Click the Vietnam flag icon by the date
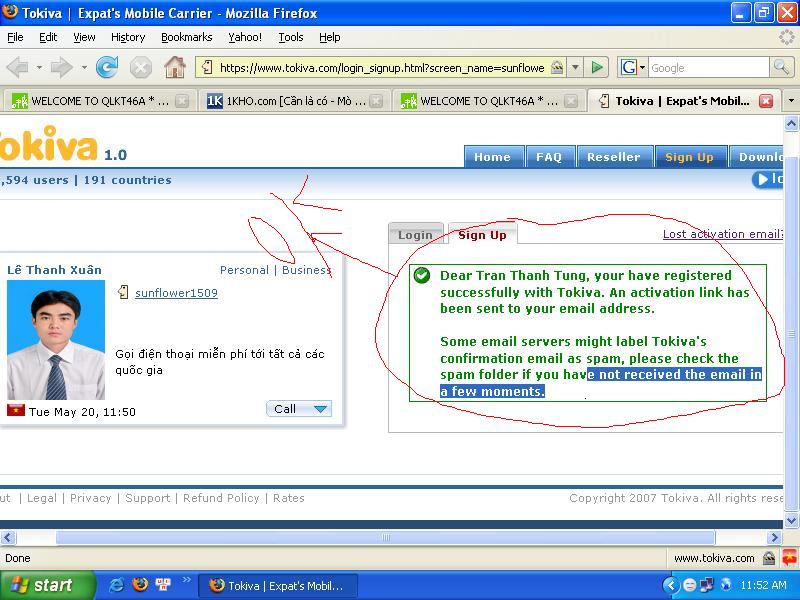The image size is (800, 600). tap(16, 410)
